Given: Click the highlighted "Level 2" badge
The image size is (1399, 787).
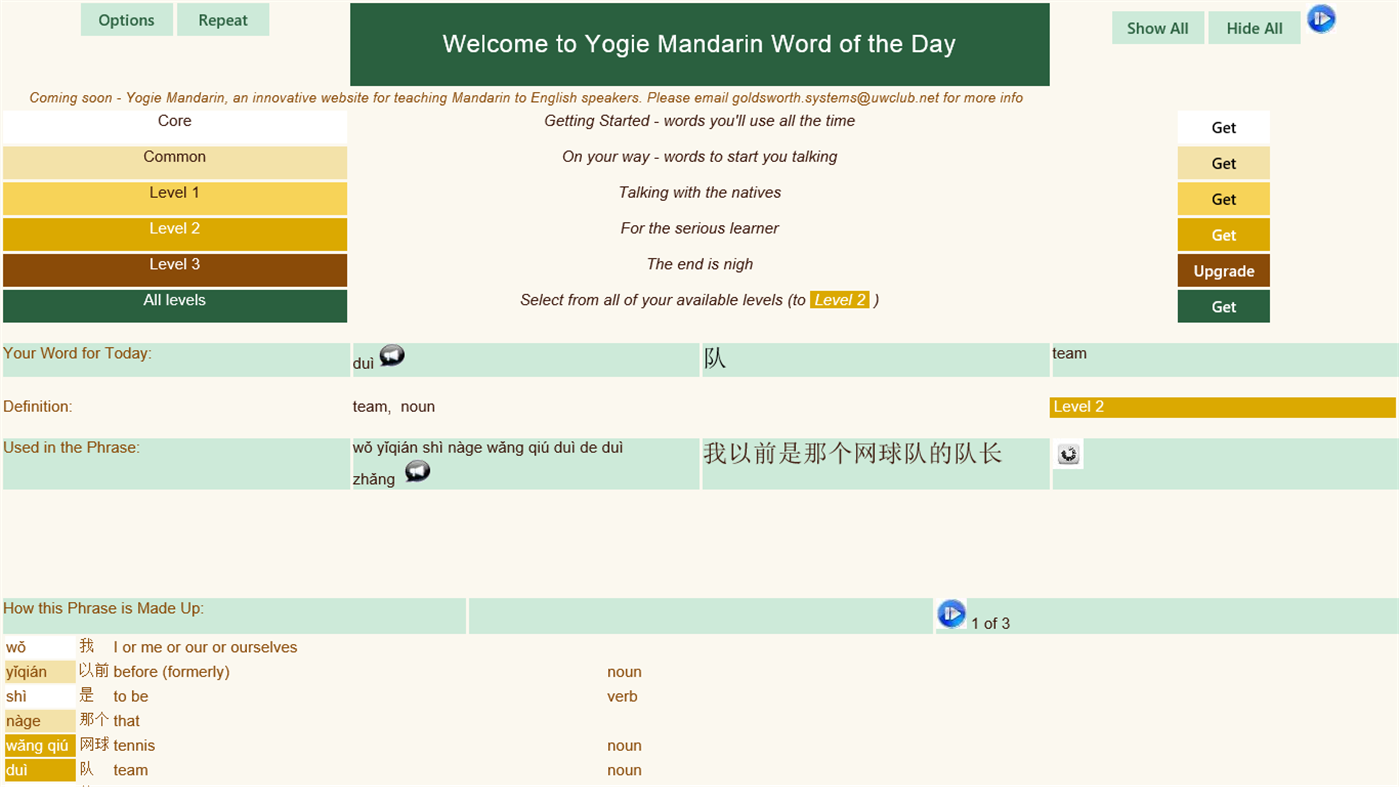Looking at the screenshot, I should pos(840,299).
